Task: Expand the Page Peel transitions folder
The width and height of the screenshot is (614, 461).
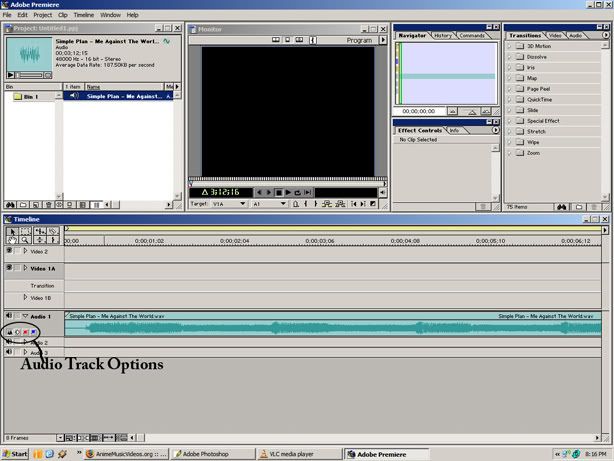Action: (509, 89)
